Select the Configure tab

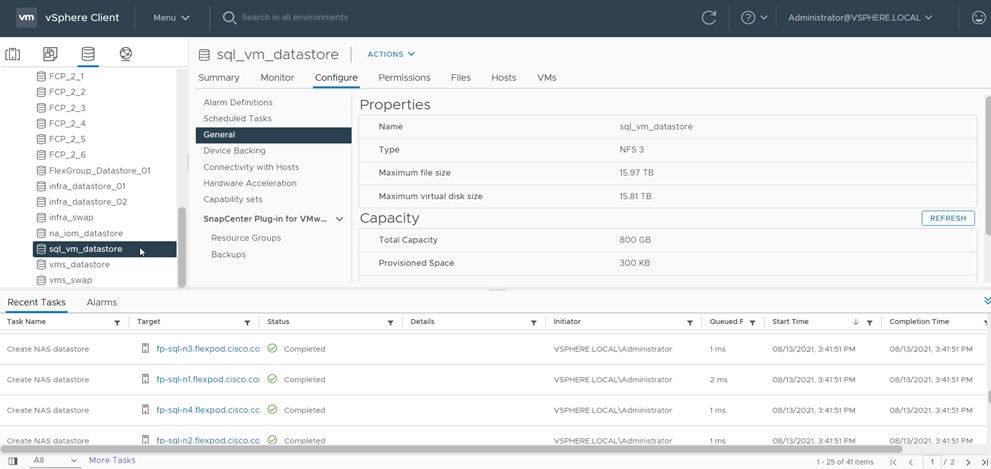point(336,78)
